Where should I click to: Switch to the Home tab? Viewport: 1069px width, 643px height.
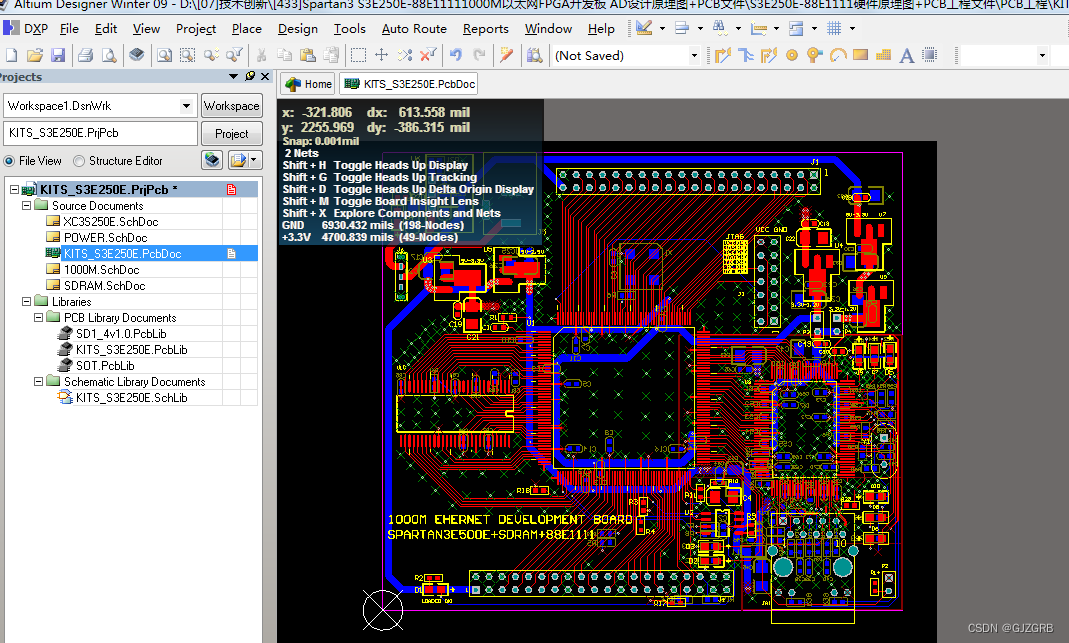point(308,84)
